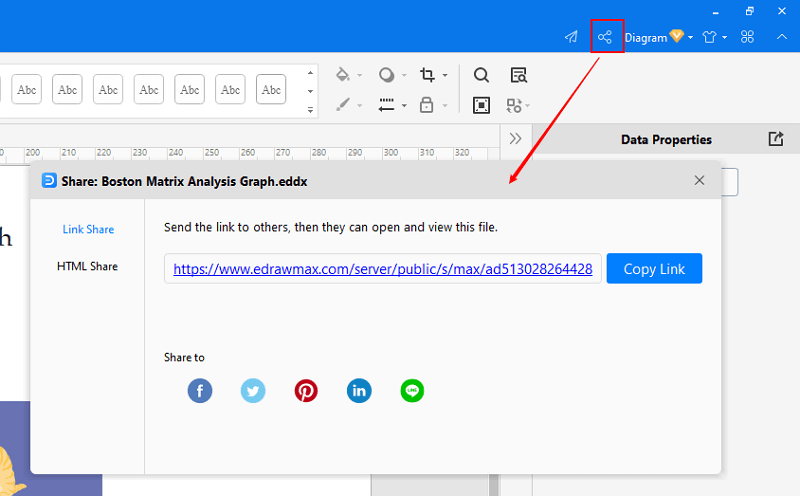Share to Twitter

[x=253, y=391]
